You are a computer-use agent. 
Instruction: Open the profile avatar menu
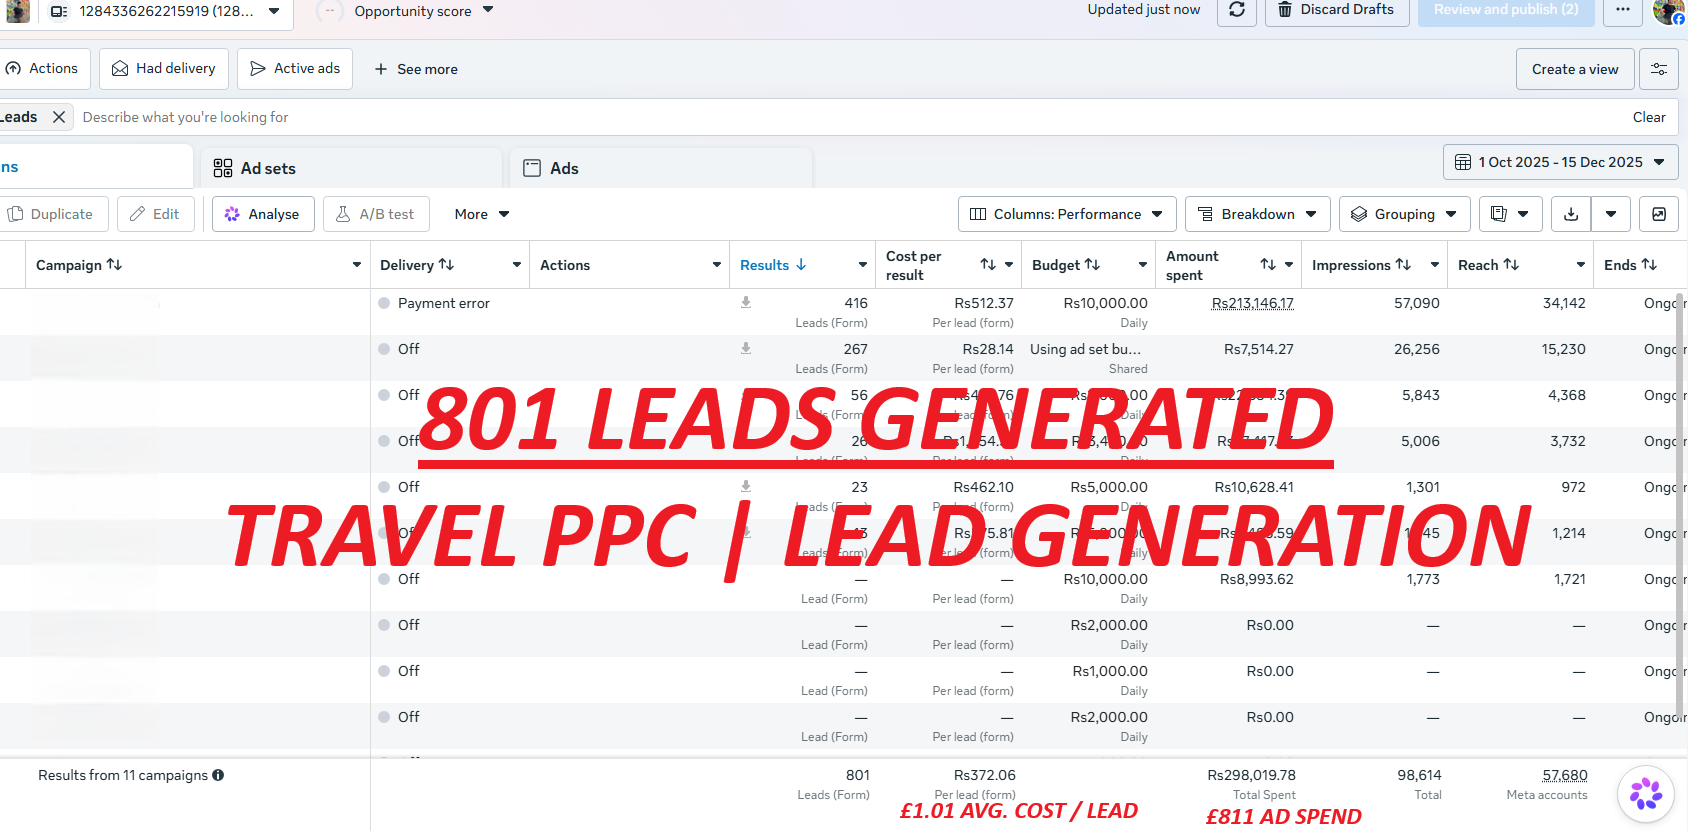1668,11
